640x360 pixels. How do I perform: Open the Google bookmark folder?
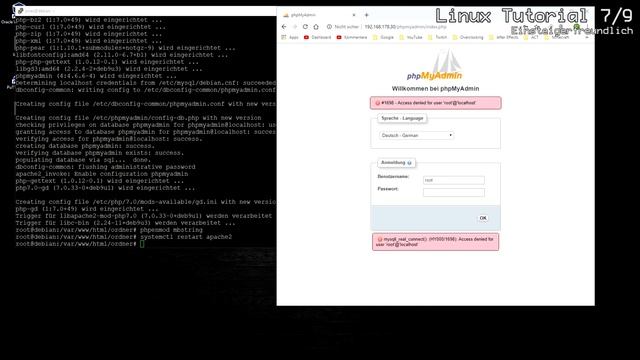[383, 37]
